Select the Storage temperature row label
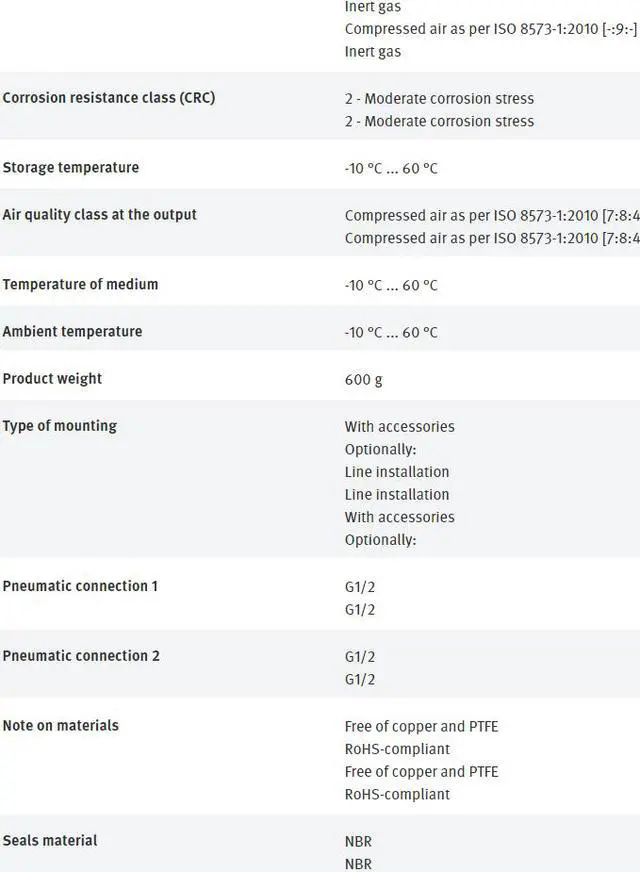The width and height of the screenshot is (640, 872). click(70, 168)
